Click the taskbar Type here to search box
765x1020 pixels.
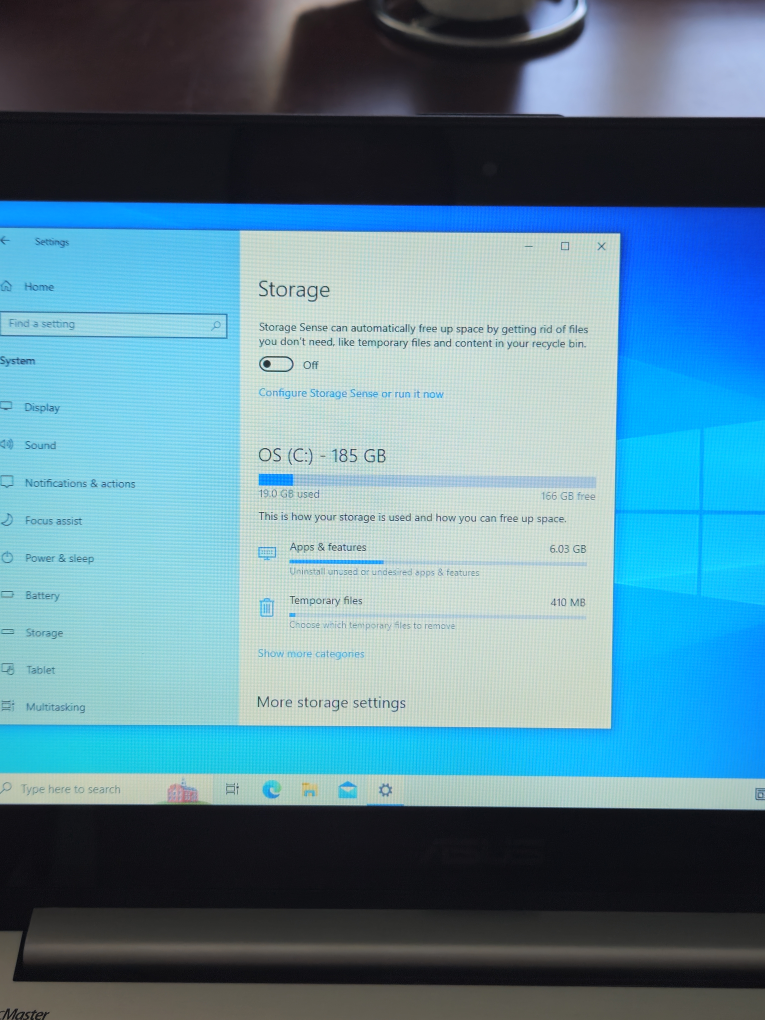(x=104, y=789)
